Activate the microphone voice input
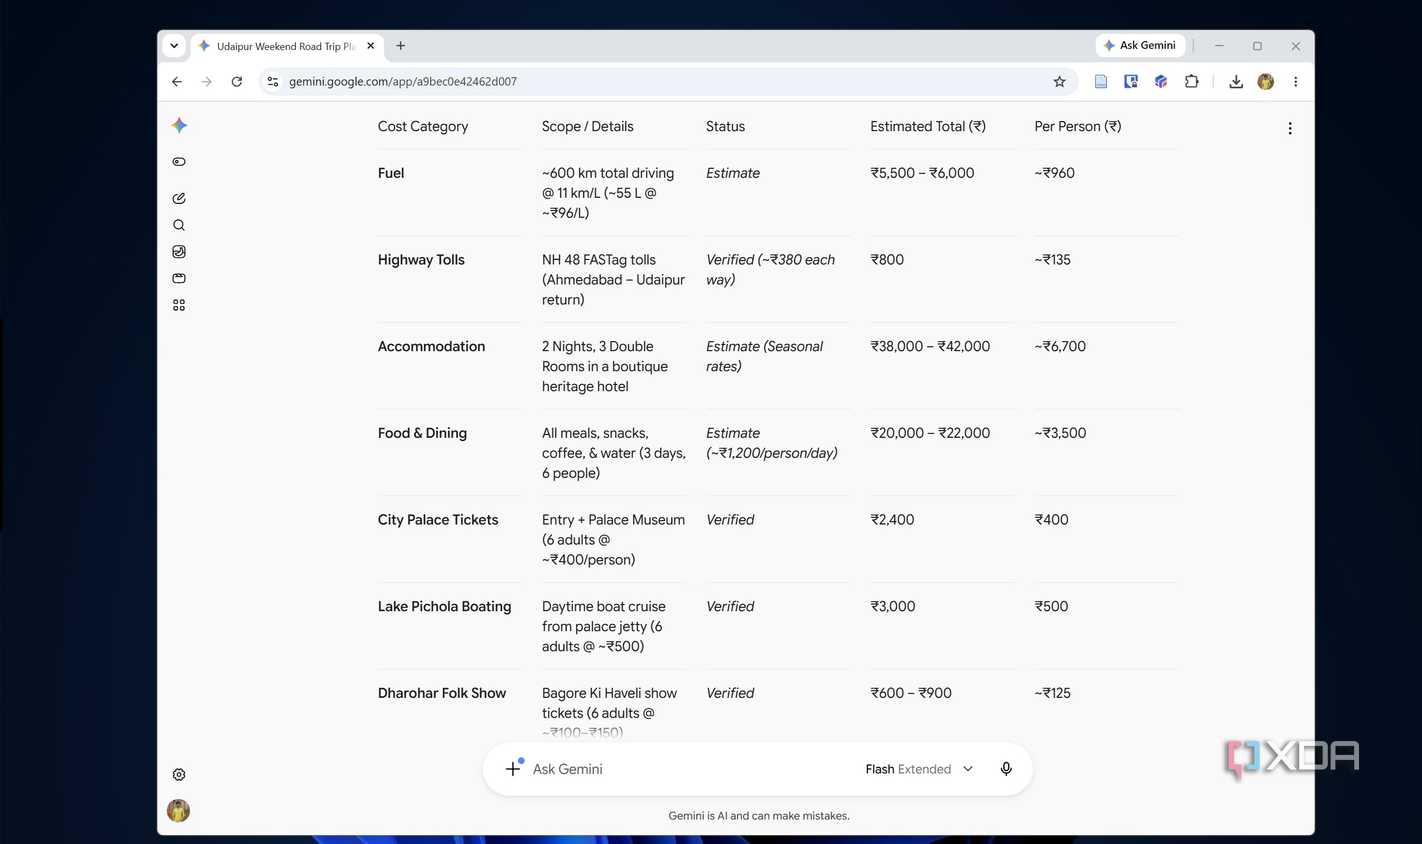The image size is (1422, 844). [1006, 768]
